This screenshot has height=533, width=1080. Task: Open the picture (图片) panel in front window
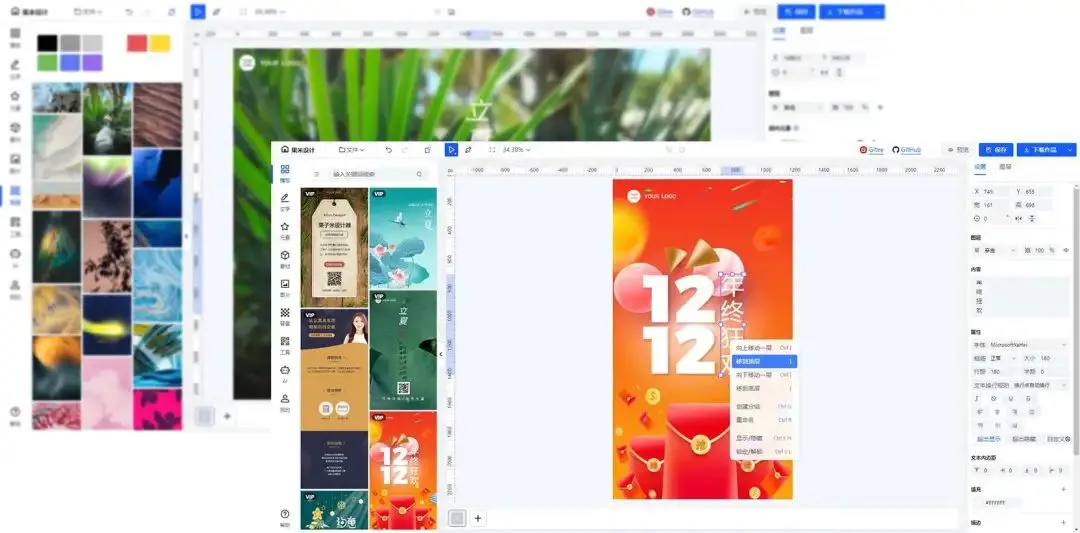click(x=284, y=287)
